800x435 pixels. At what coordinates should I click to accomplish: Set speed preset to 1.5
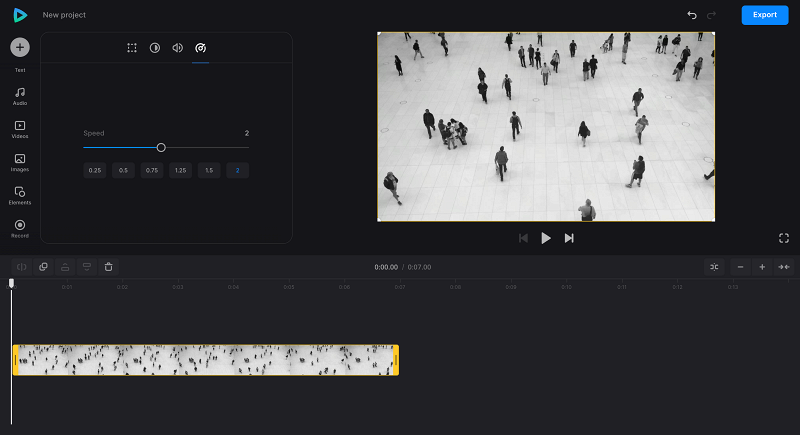(209, 170)
